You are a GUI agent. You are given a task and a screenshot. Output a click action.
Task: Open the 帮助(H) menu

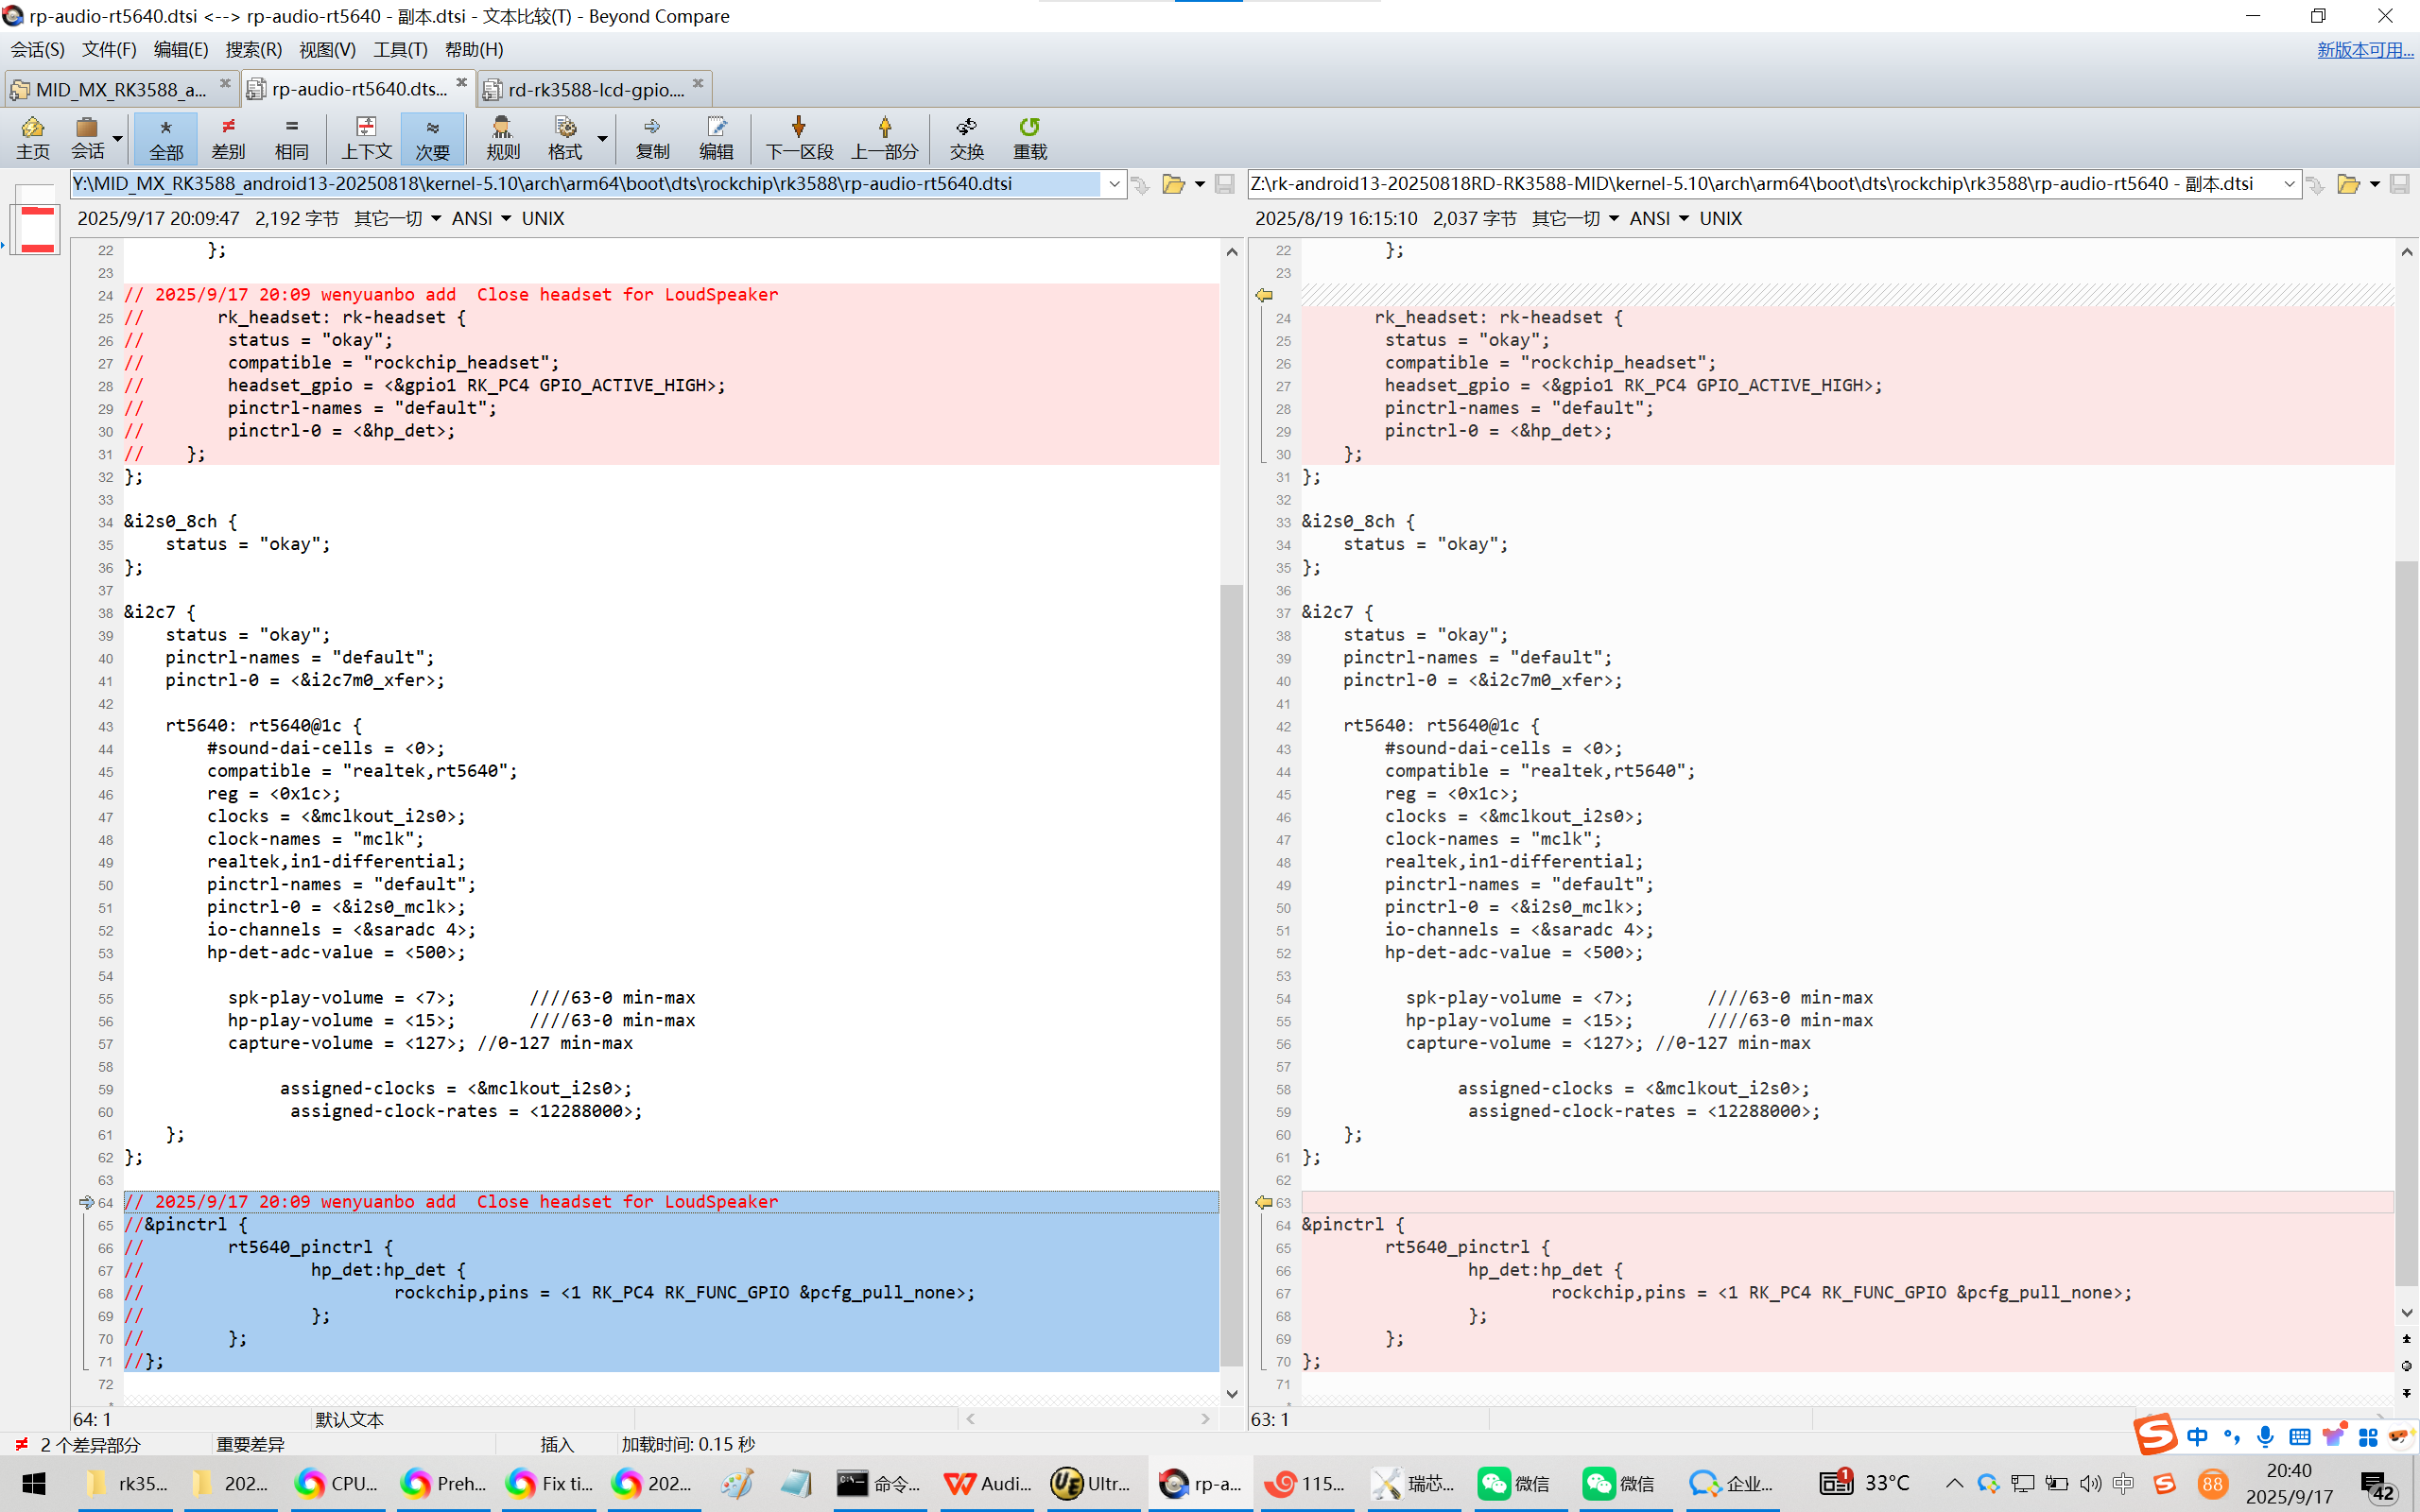pos(474,49)
